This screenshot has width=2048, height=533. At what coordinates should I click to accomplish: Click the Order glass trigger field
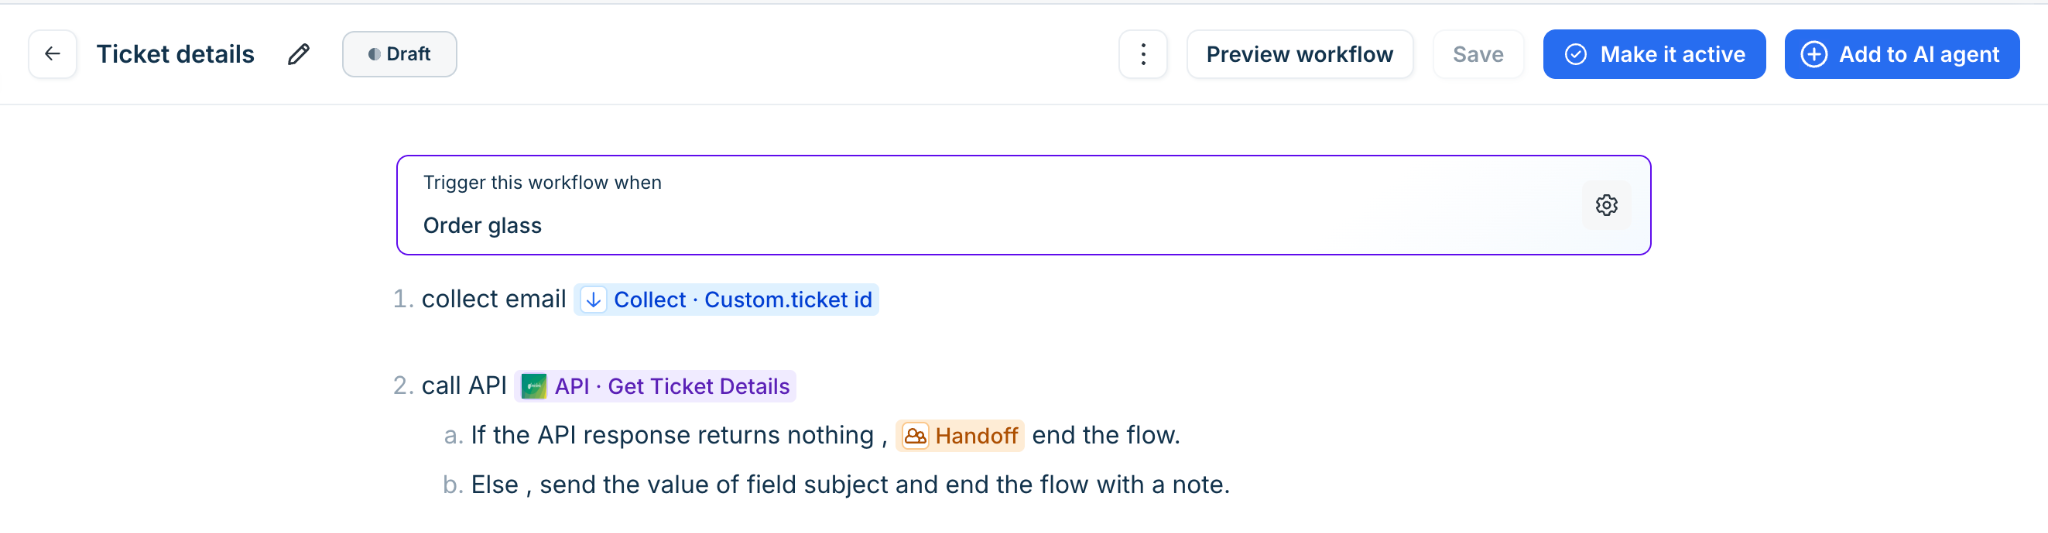[x=1023, y=205]
